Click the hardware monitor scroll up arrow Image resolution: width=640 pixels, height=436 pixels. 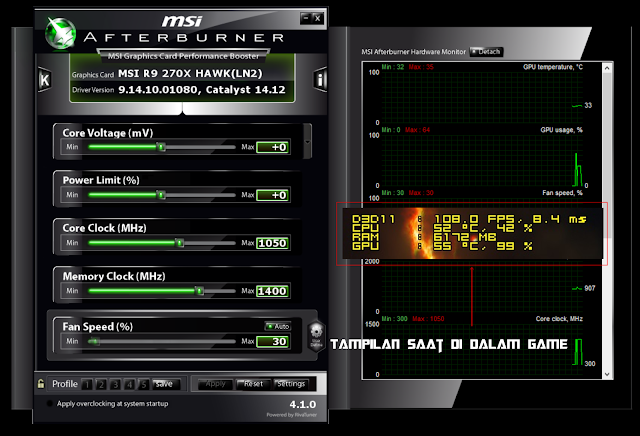tap(607, 68)
